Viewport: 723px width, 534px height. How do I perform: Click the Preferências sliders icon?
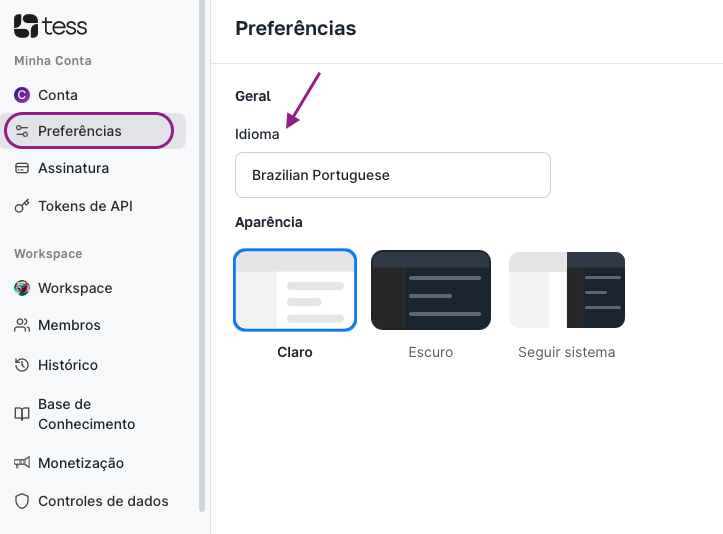pyautogui.click(x=22, y=131)
